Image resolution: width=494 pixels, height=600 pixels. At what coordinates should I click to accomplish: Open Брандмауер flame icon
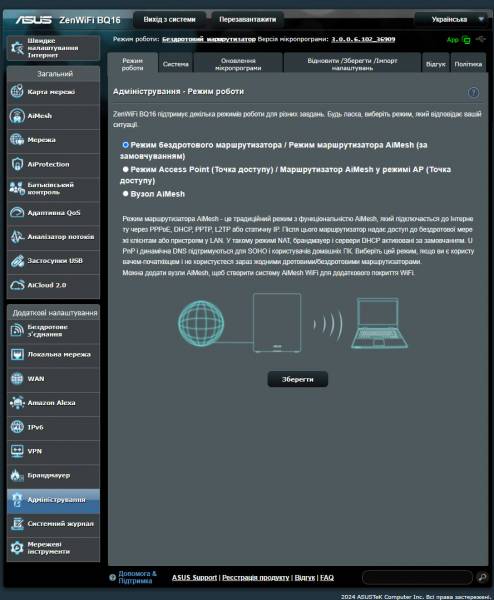17,475
